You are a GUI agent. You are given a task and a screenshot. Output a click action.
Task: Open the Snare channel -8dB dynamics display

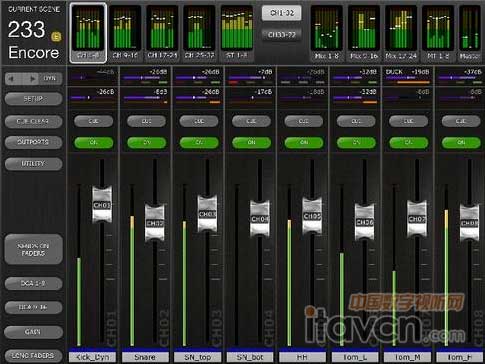pos(146,97)
